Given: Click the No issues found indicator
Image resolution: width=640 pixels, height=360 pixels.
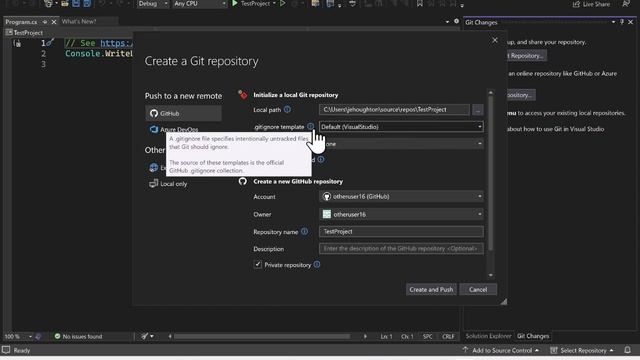Looking at the screenshot, I should click(78, 336).
